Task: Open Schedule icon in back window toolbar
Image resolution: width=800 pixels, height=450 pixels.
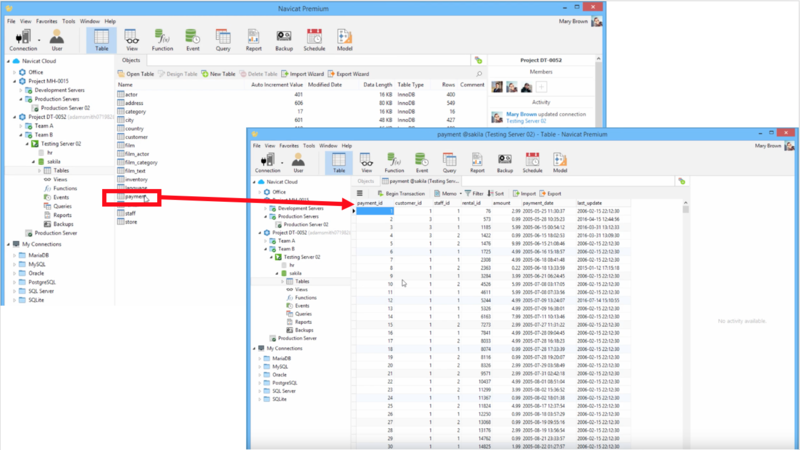Action: [x=314, y=40]
